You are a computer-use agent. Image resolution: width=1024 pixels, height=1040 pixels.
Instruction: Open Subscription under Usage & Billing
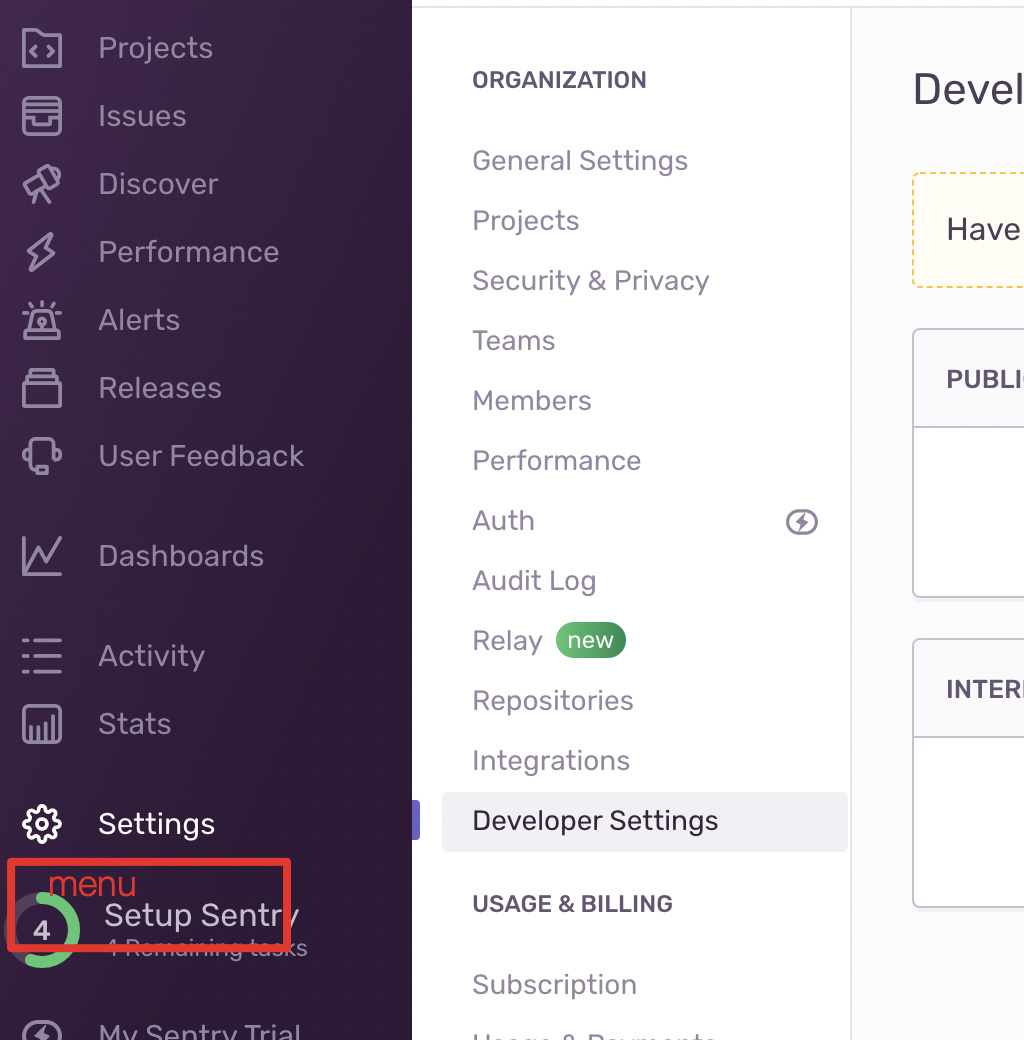554,985
